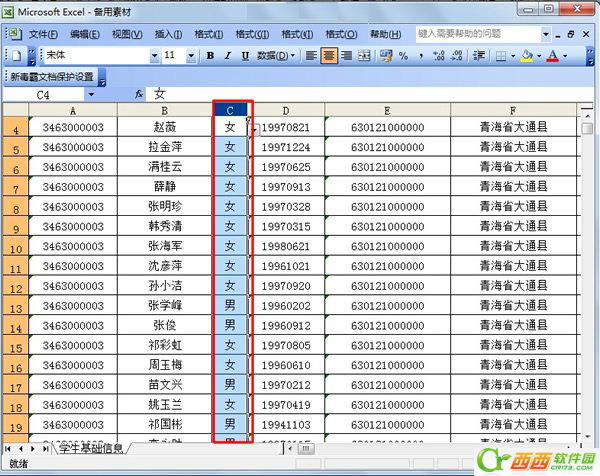Open the font size dropdown
This screenshot has height=476, width=600.
[193, 56]
